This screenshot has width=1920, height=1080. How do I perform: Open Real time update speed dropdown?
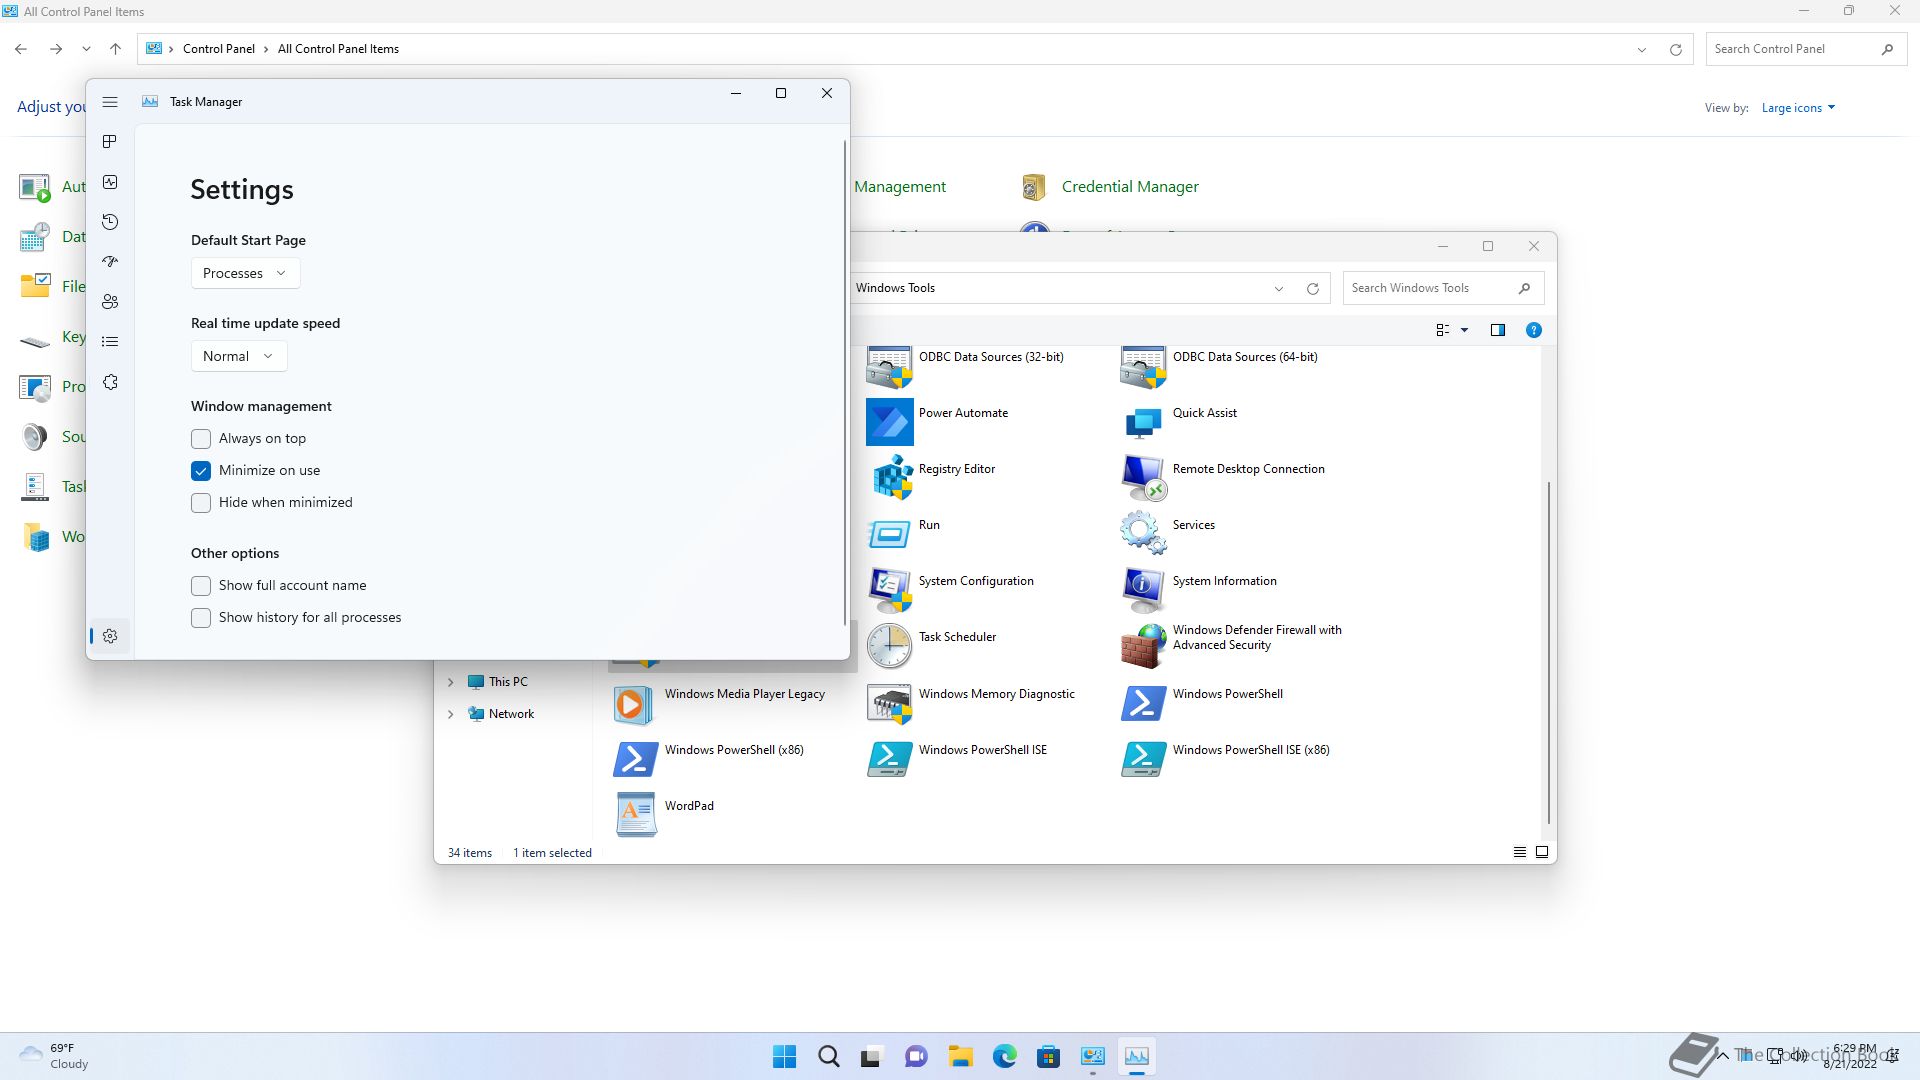point(239,356)
